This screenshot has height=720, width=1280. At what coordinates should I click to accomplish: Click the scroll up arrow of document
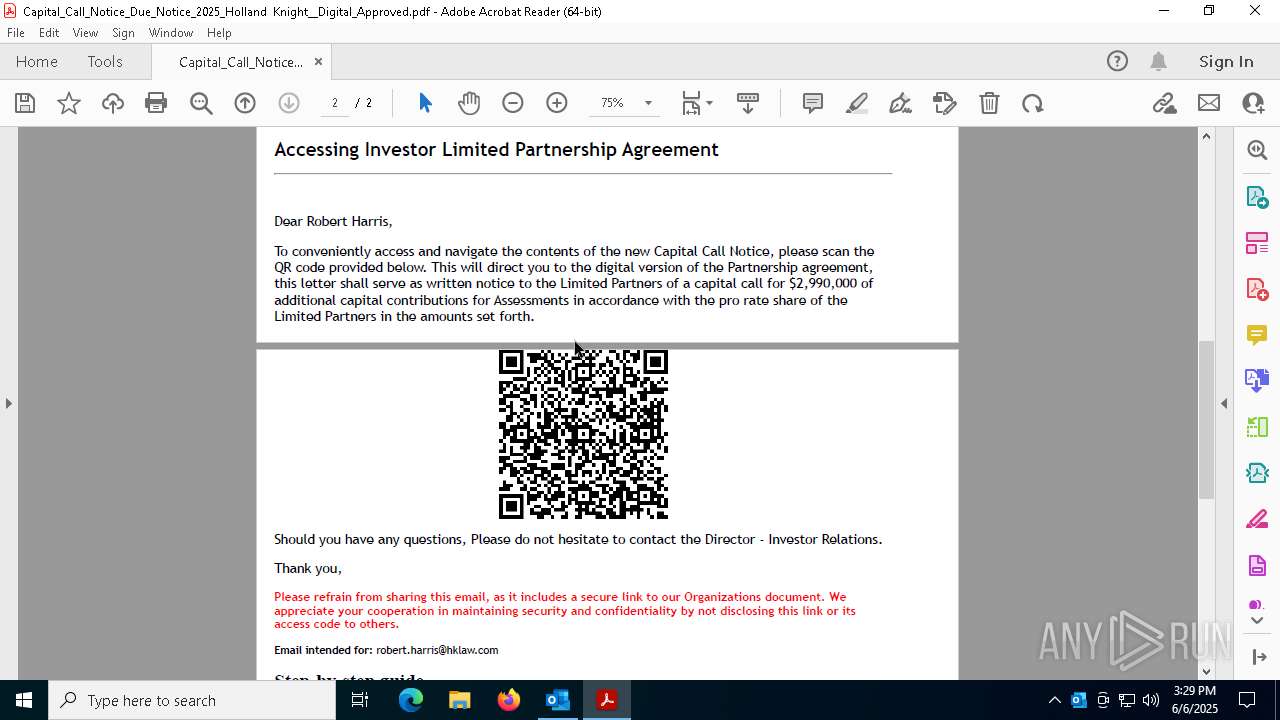coord(1206,136)
